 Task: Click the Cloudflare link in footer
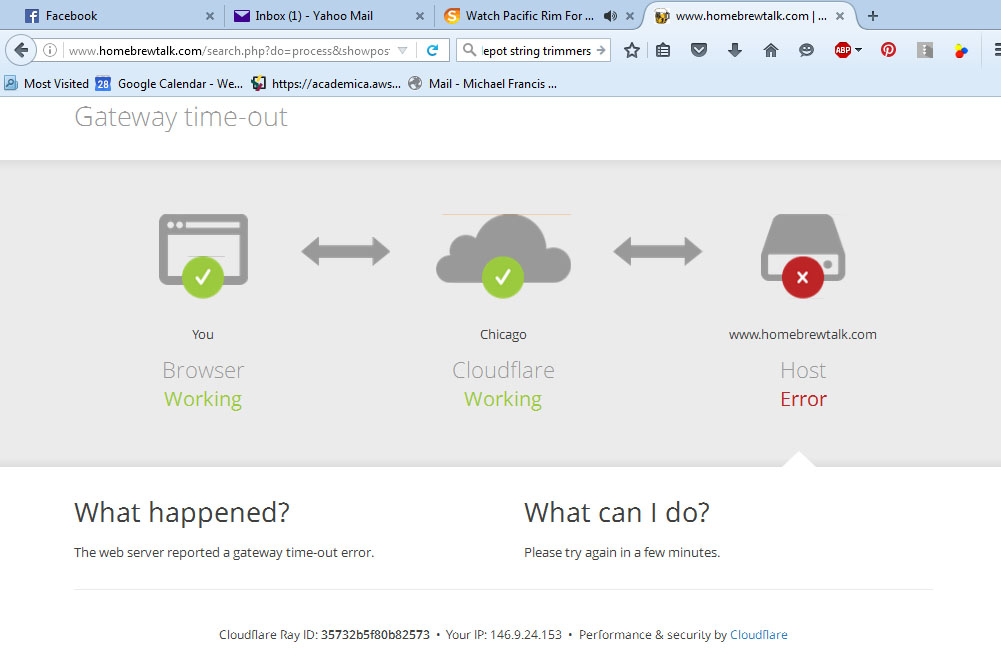758,634
